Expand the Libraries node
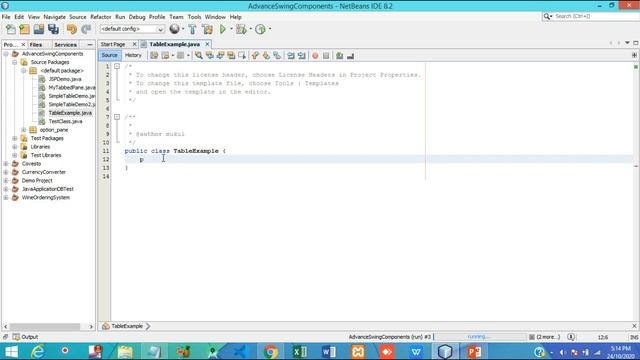Viewport: 640px width, 360px height. coord(15,147)
